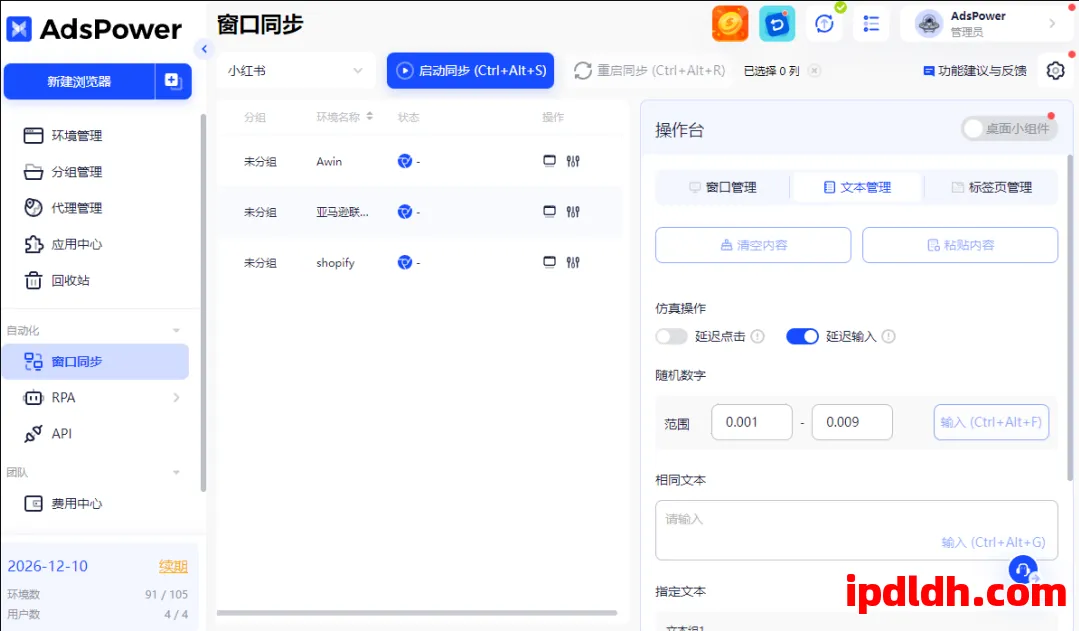
Task: Click 新建浏览器 button
Action: click(x=79, y=81)
